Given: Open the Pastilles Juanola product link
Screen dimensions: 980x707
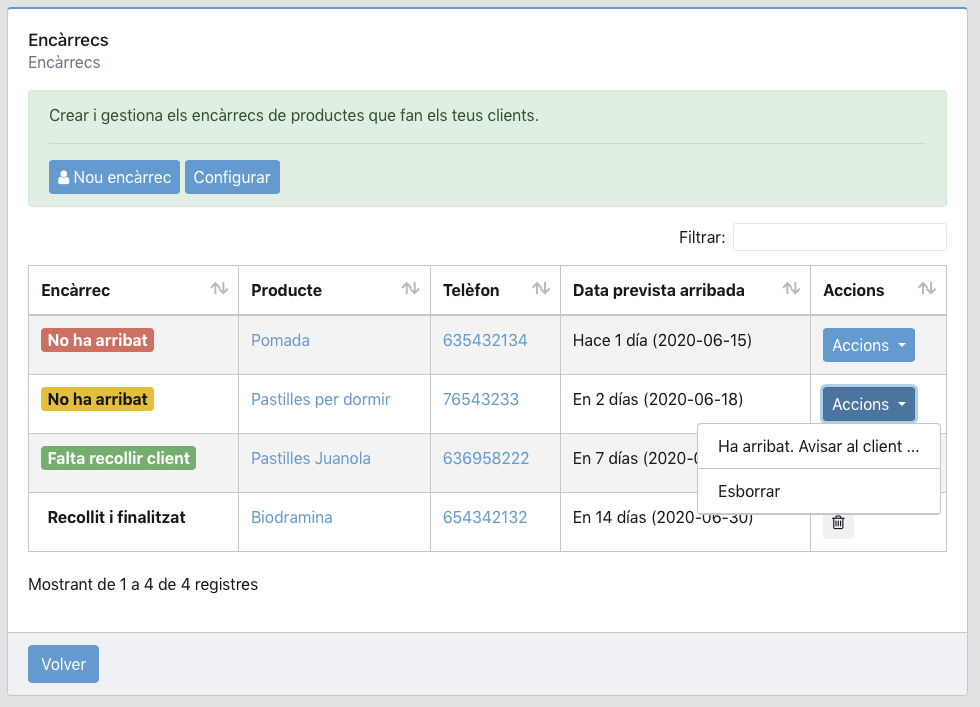Looking at the screenshot, I should 311,458.
